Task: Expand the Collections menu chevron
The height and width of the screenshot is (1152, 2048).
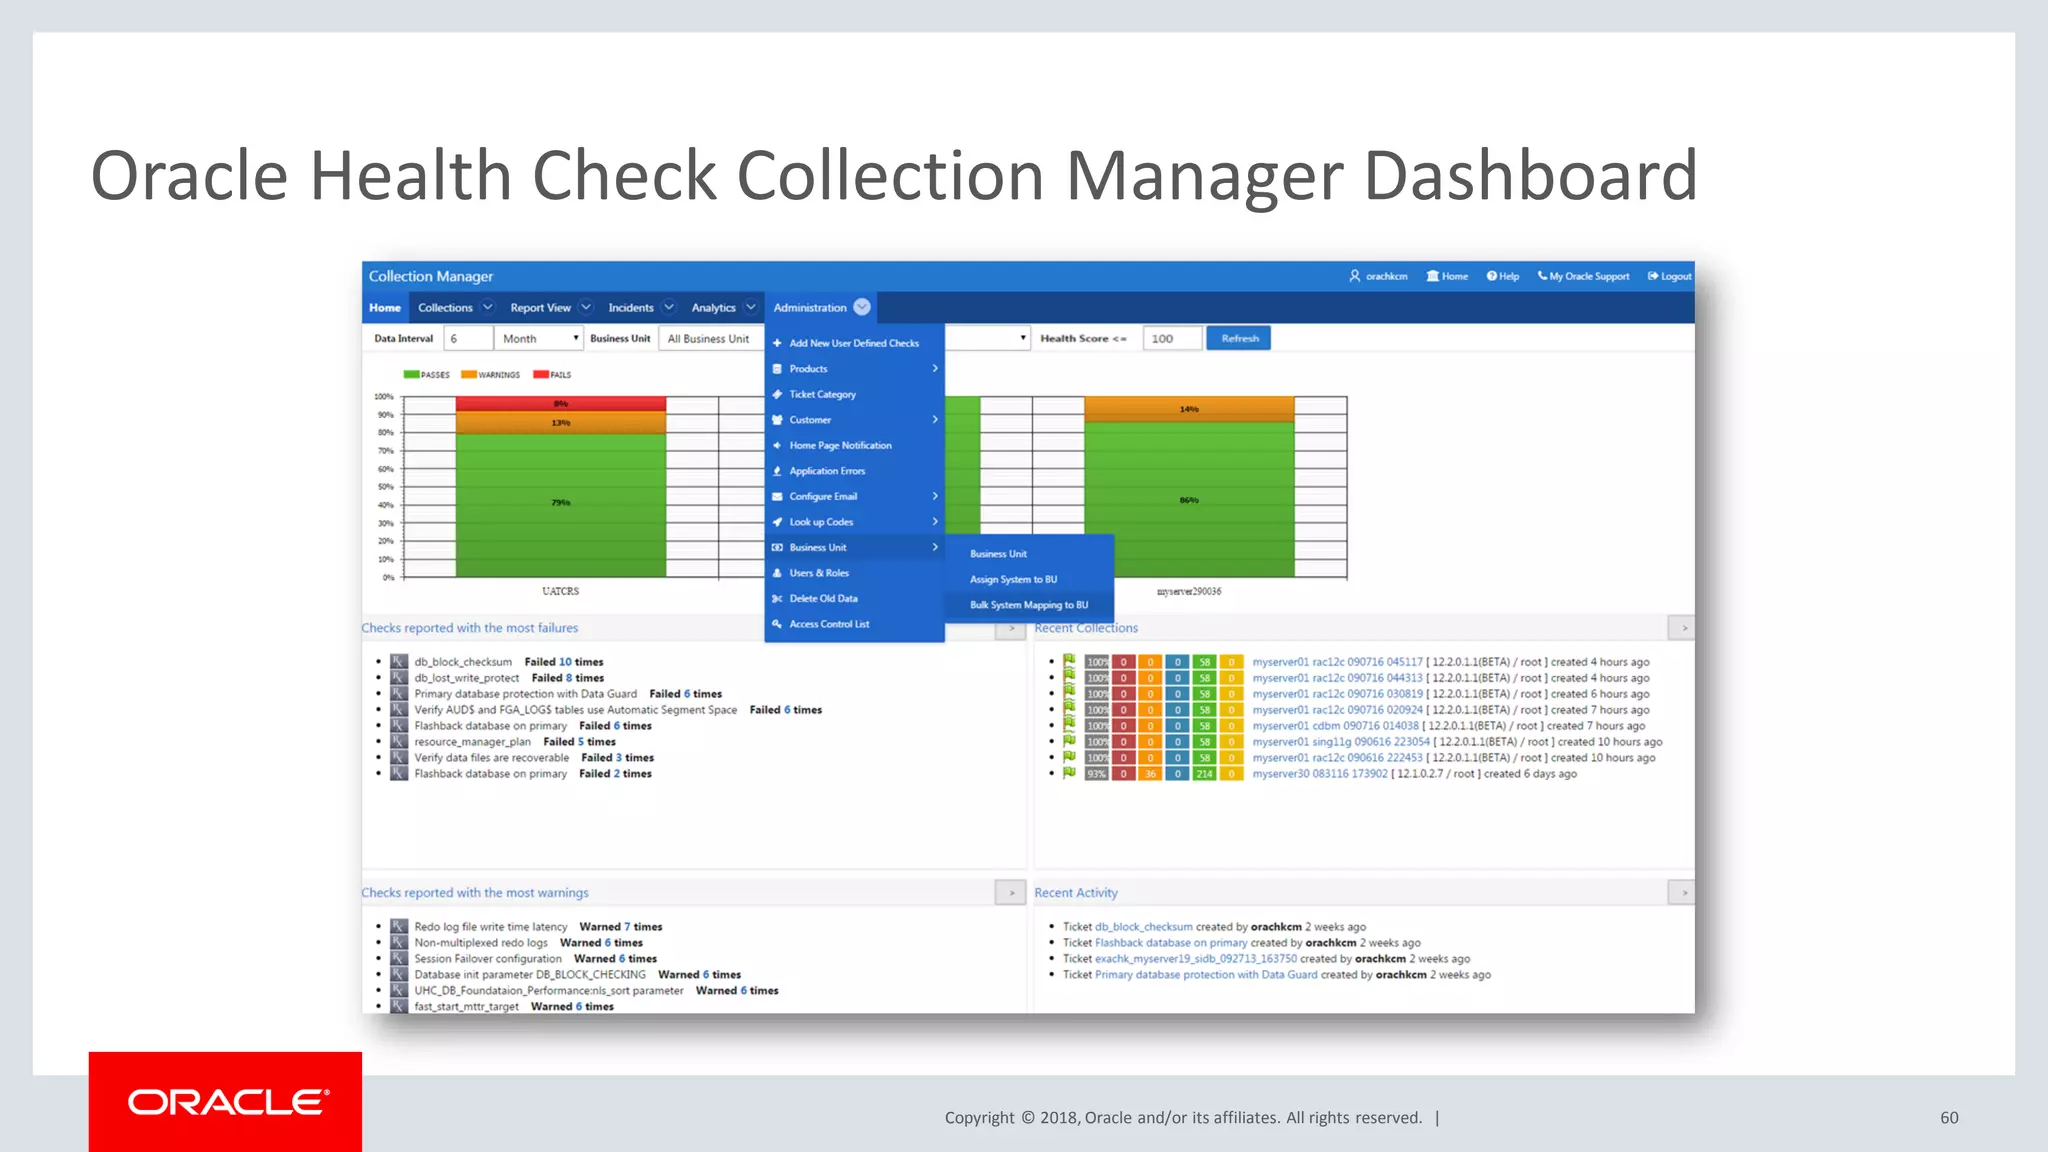Action: click(x=488, y=307)
